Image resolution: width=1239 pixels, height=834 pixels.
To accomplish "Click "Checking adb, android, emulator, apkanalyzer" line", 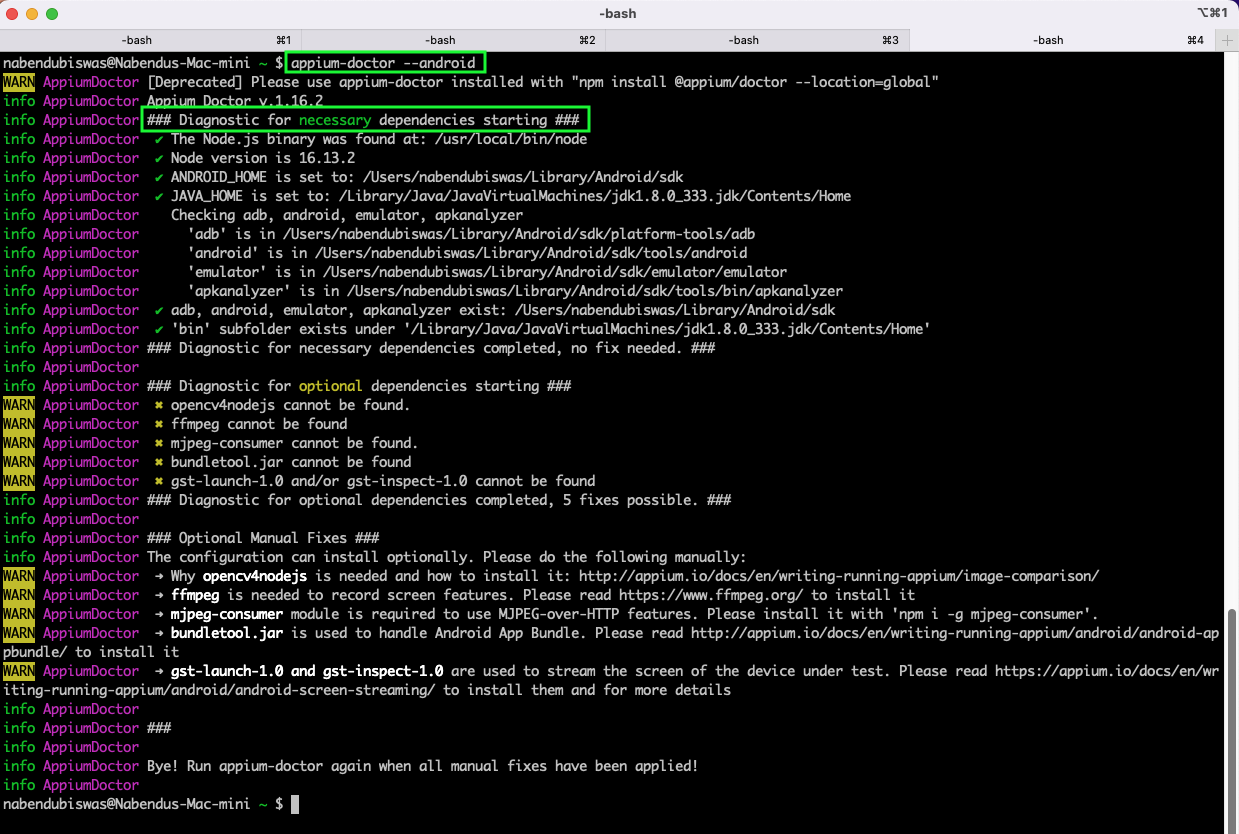I will pyautogui.click(x=347, y=215).
